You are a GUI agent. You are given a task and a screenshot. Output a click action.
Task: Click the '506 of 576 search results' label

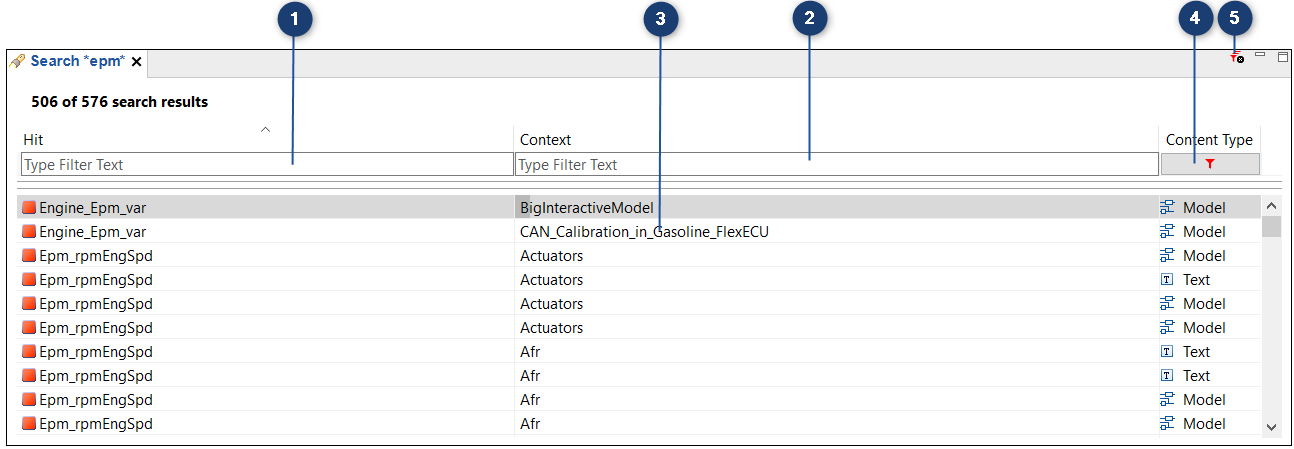click(120, 102)
